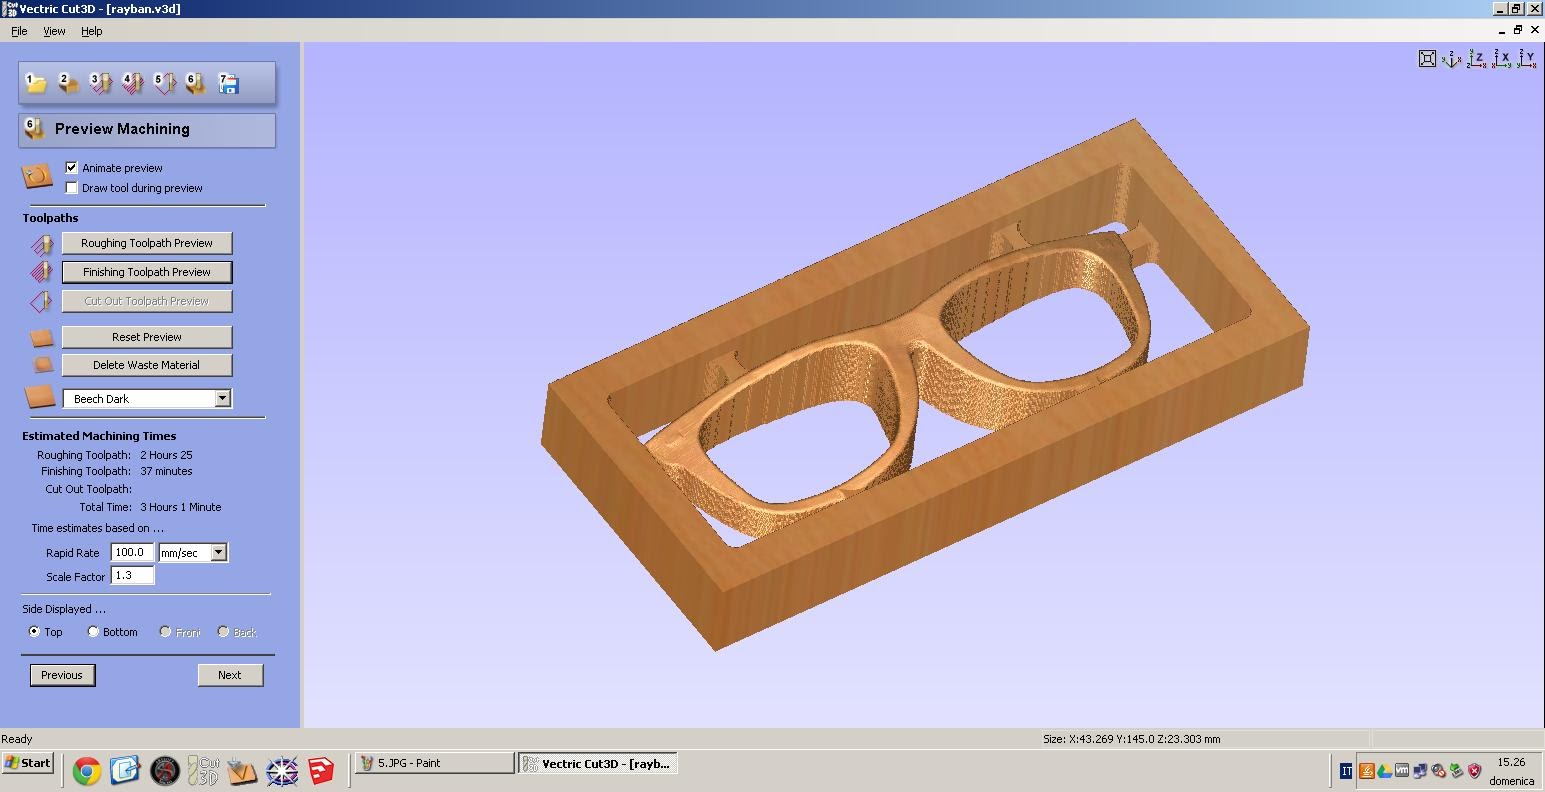Click the 3D glasses model preview
Viewport: 1545px width, 792px height.
[x=924, y=385]
